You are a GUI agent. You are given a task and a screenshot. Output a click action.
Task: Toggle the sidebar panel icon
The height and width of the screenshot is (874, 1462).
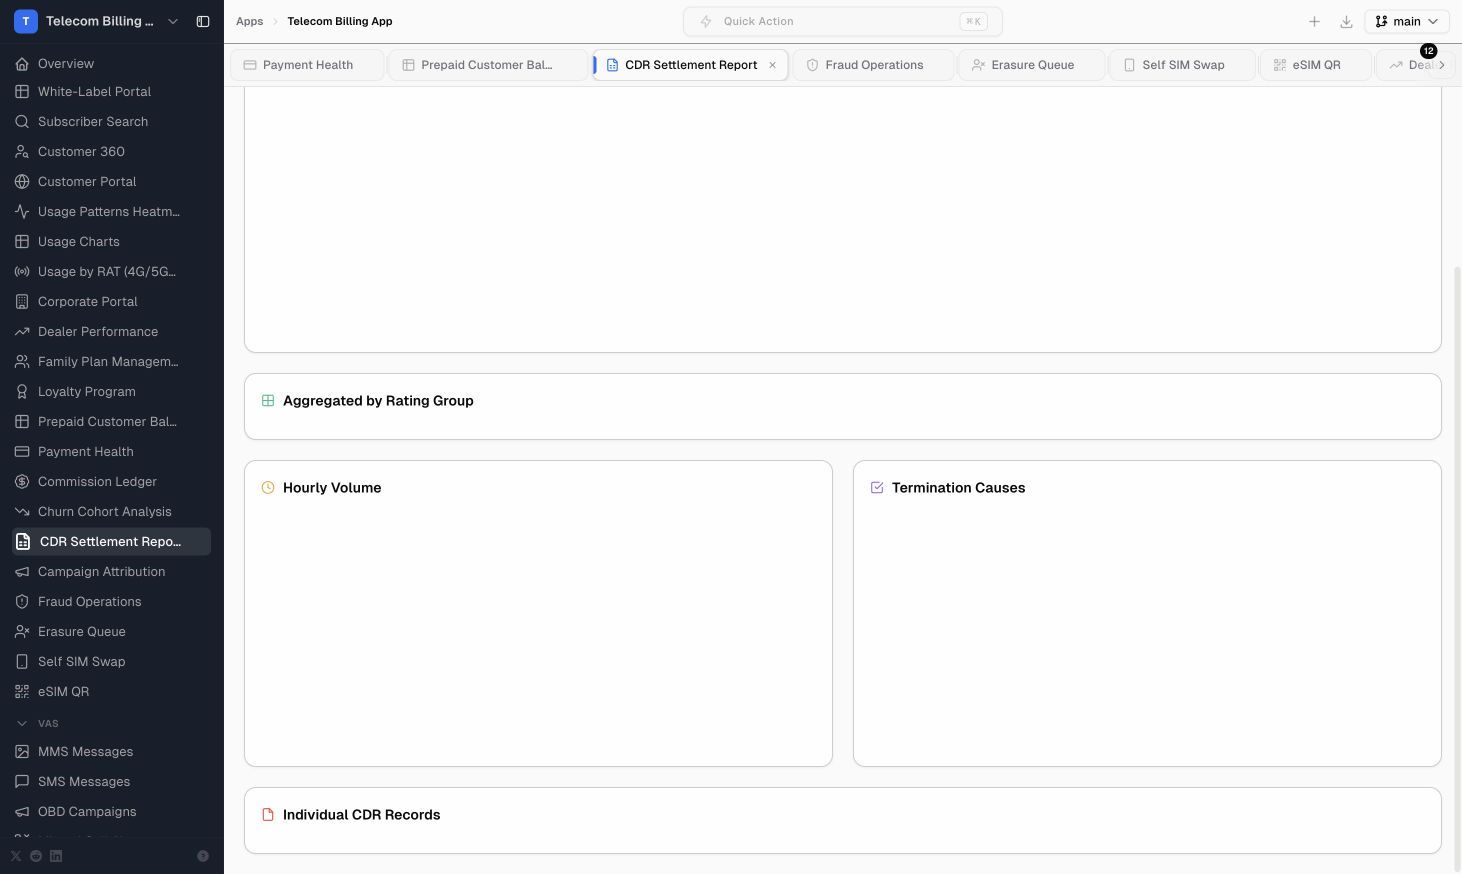[203, 21]
